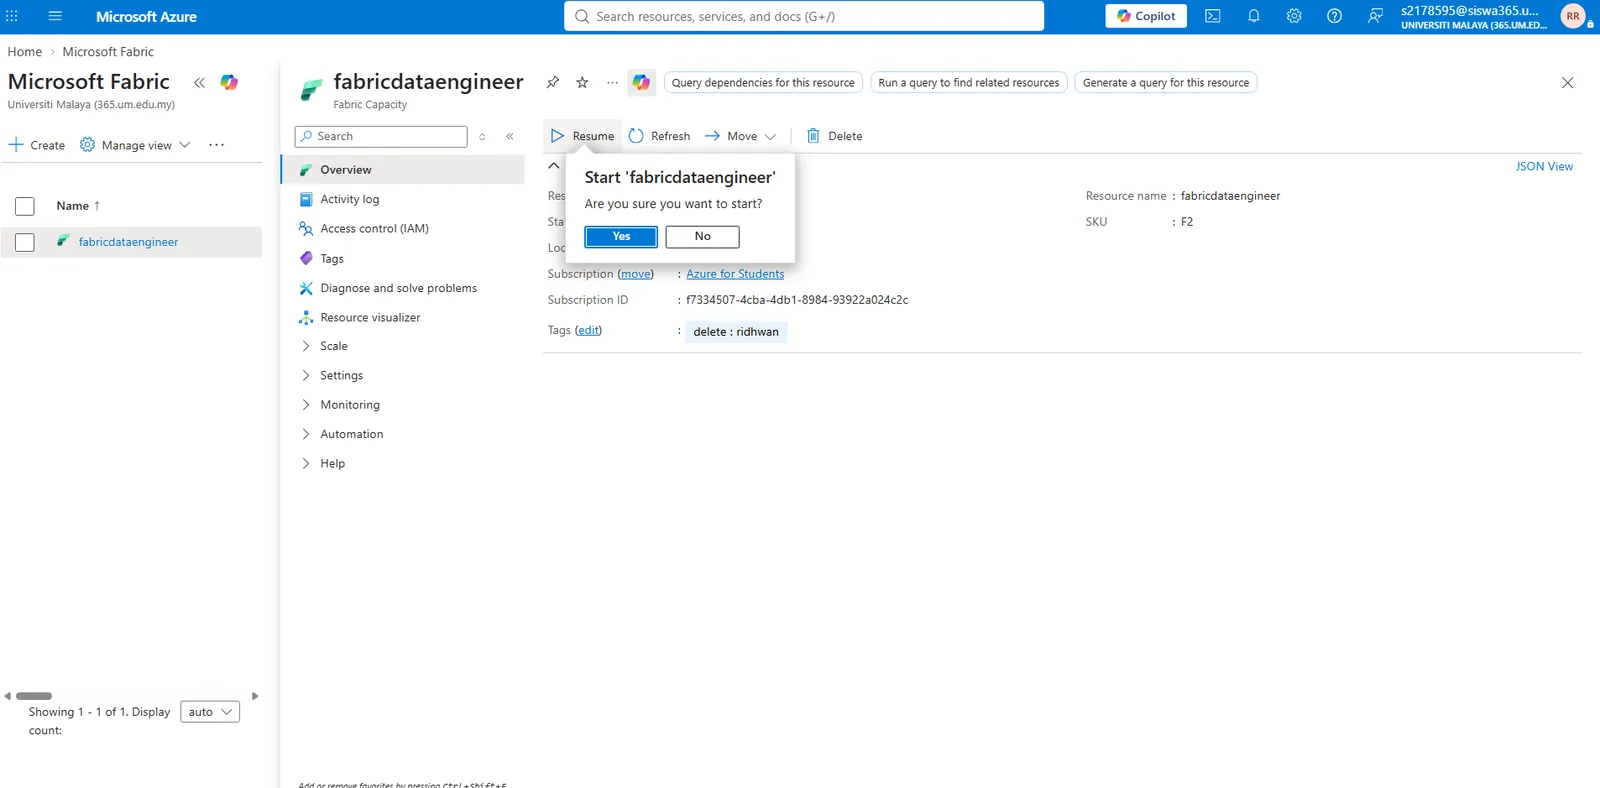Expand the Settings menu group
1600x788 pixels.
[x=341, y=375]
